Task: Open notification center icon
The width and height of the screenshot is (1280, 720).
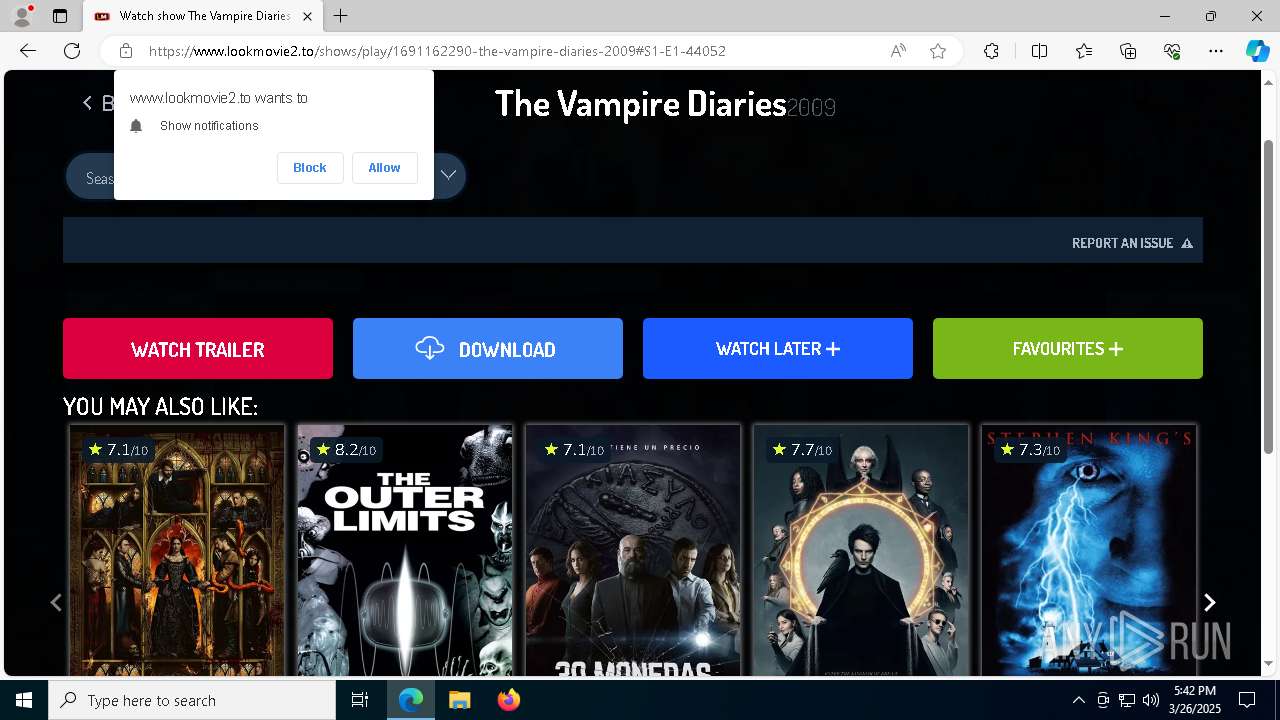Action: pyautogui.click(x=1247, y=700)
